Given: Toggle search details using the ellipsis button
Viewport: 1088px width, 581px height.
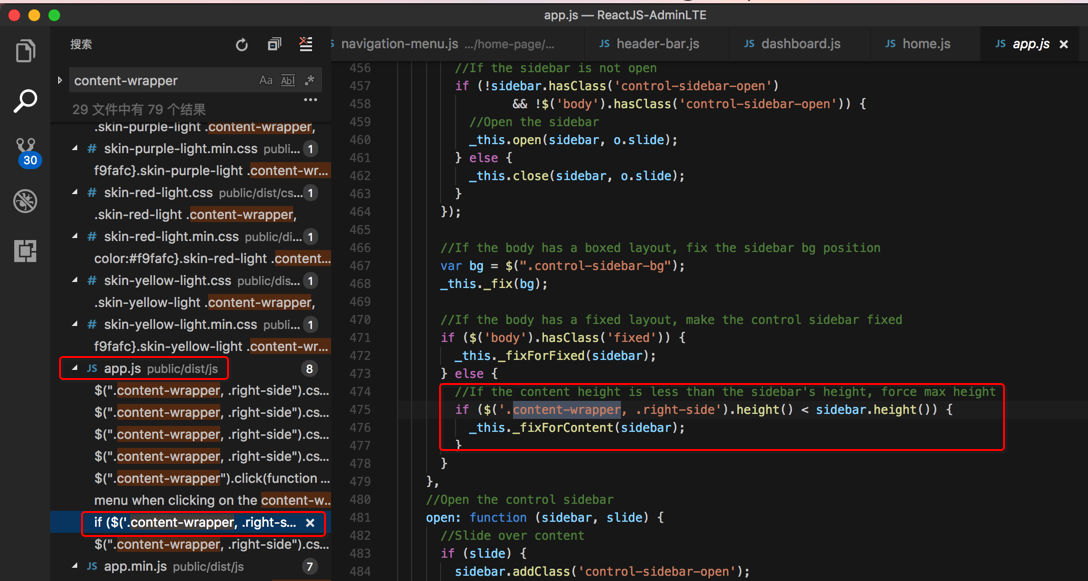Looking at the screenshot, I should point(310,100).
